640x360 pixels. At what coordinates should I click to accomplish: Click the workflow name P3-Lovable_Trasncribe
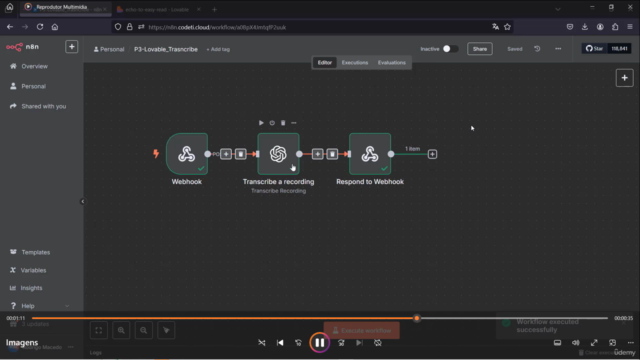[166, 49]
